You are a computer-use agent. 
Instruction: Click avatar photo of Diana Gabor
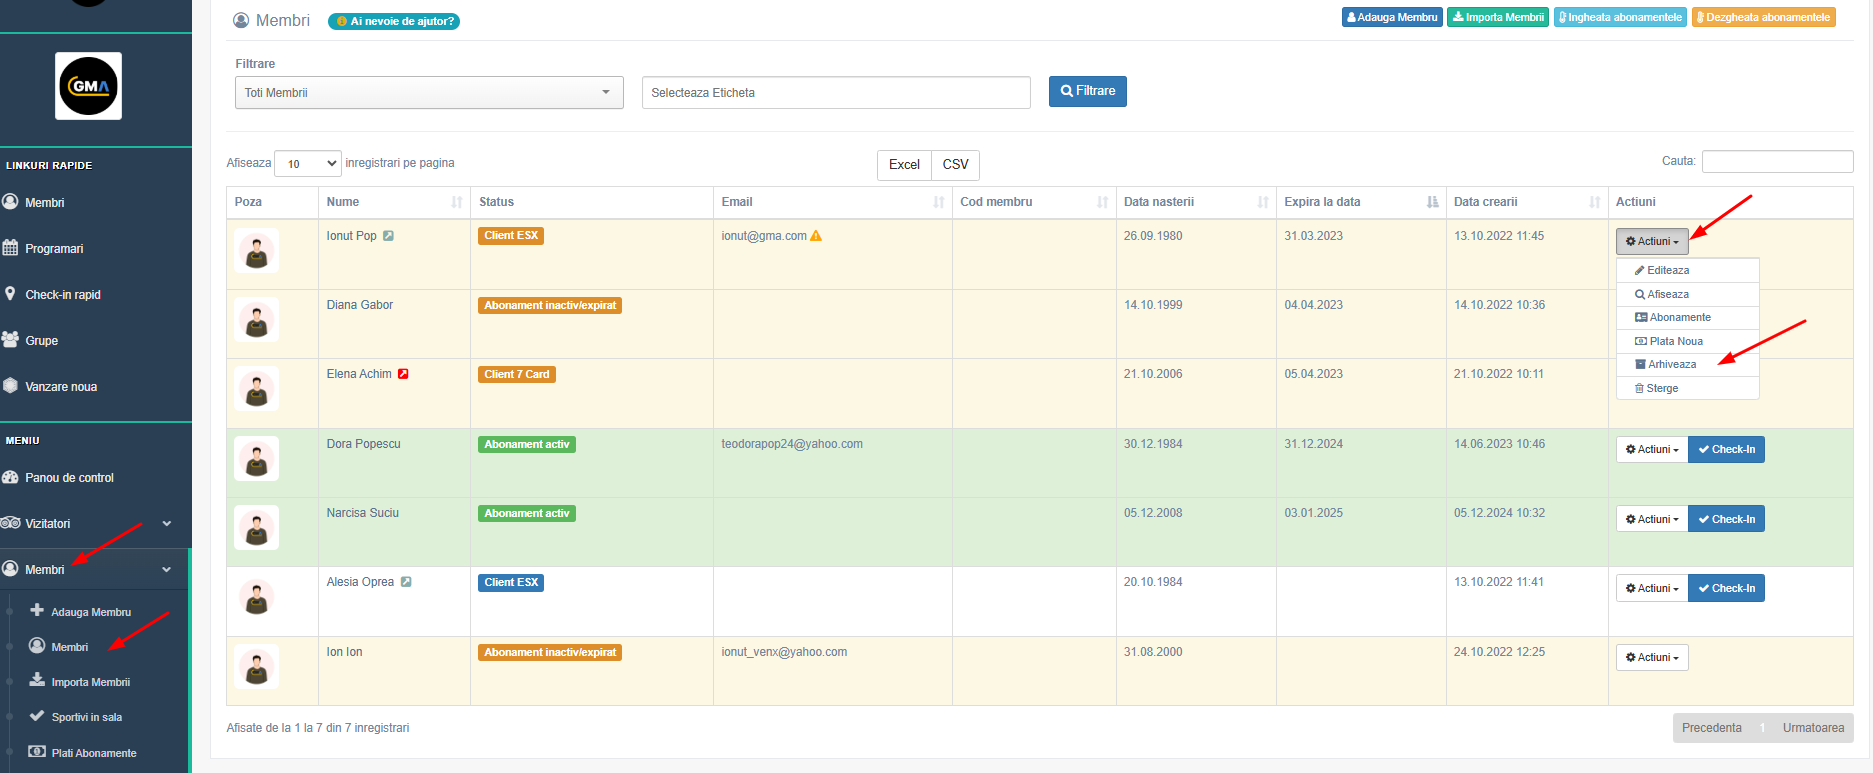[x=257, y=320]
